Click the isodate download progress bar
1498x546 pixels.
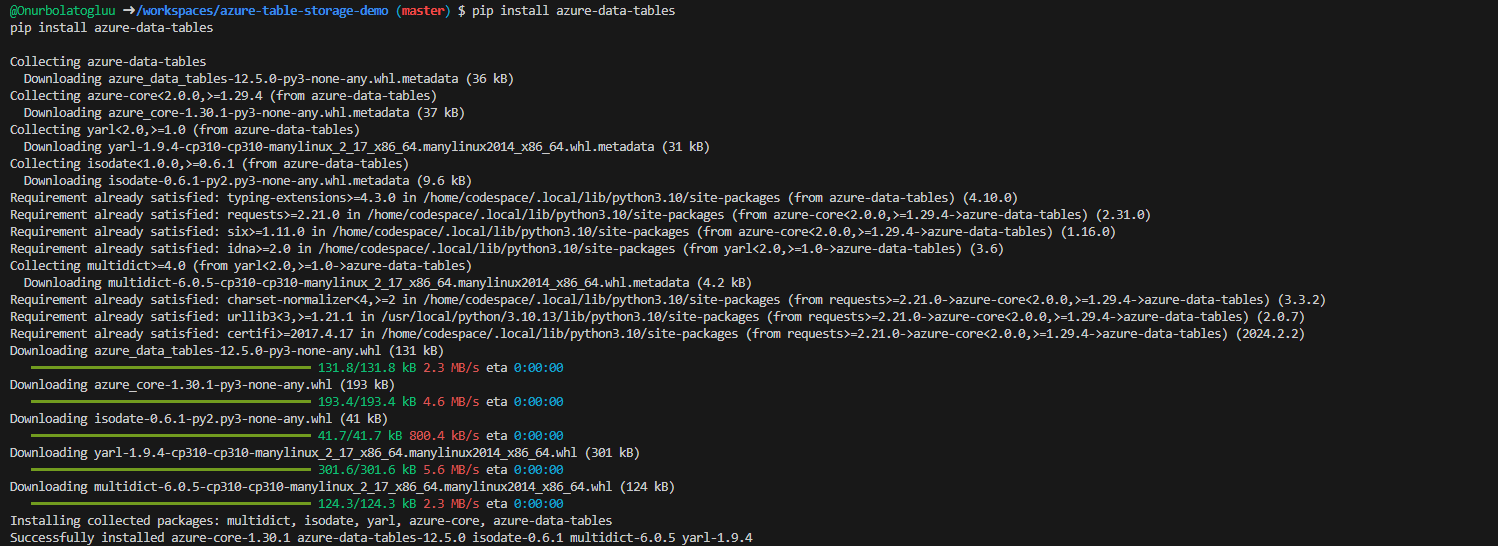click(170, 436)
